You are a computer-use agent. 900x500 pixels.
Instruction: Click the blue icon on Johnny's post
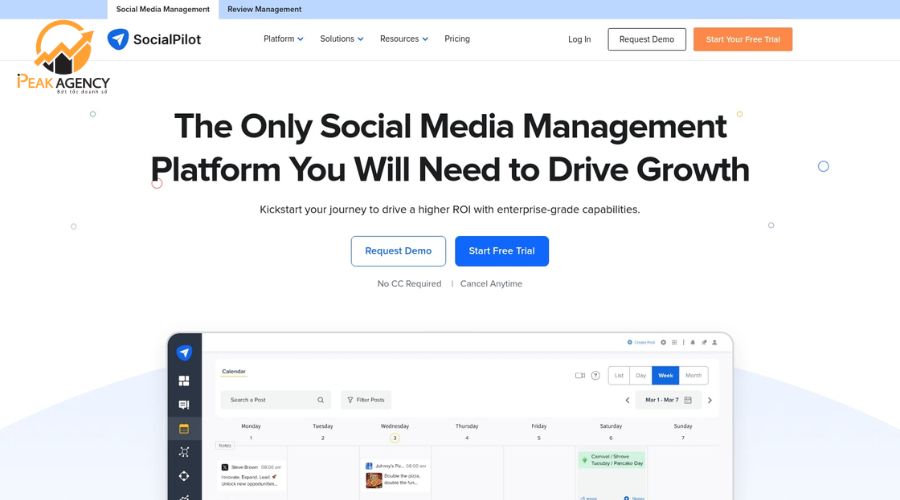tap(369, 466)
